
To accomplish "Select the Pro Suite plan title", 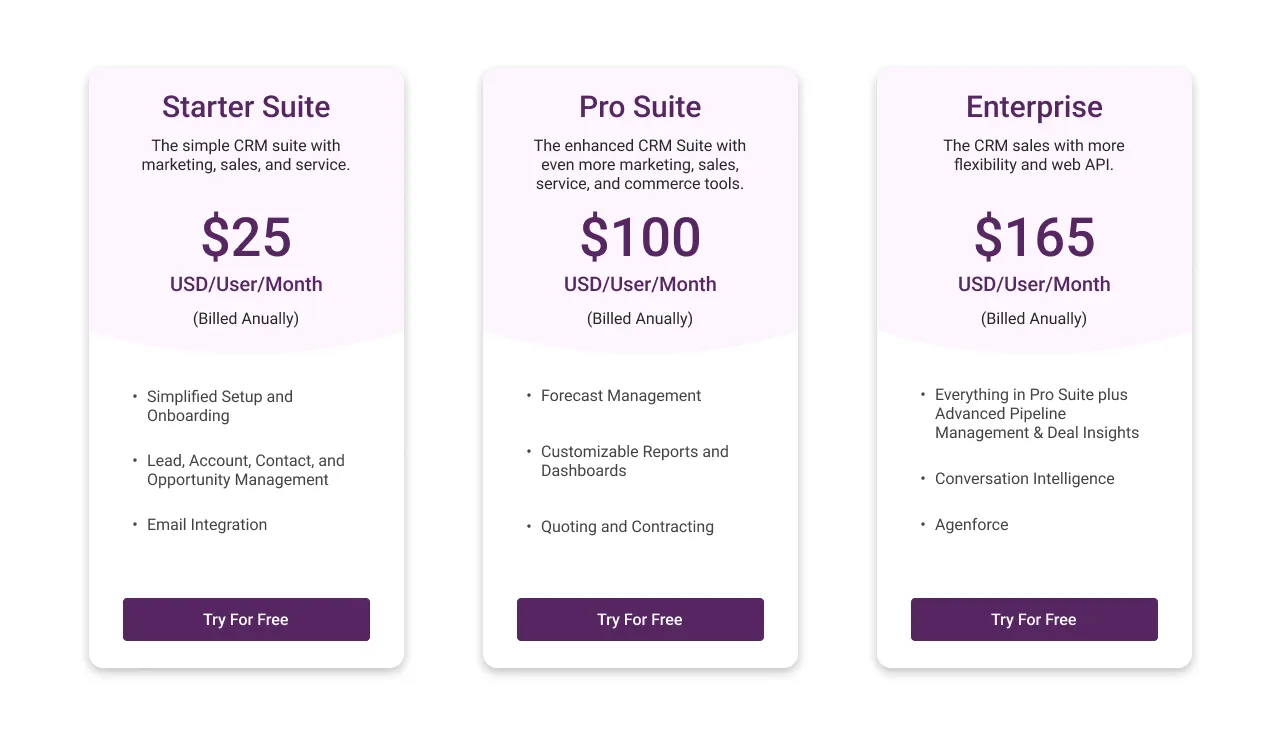I will (640, 107).
